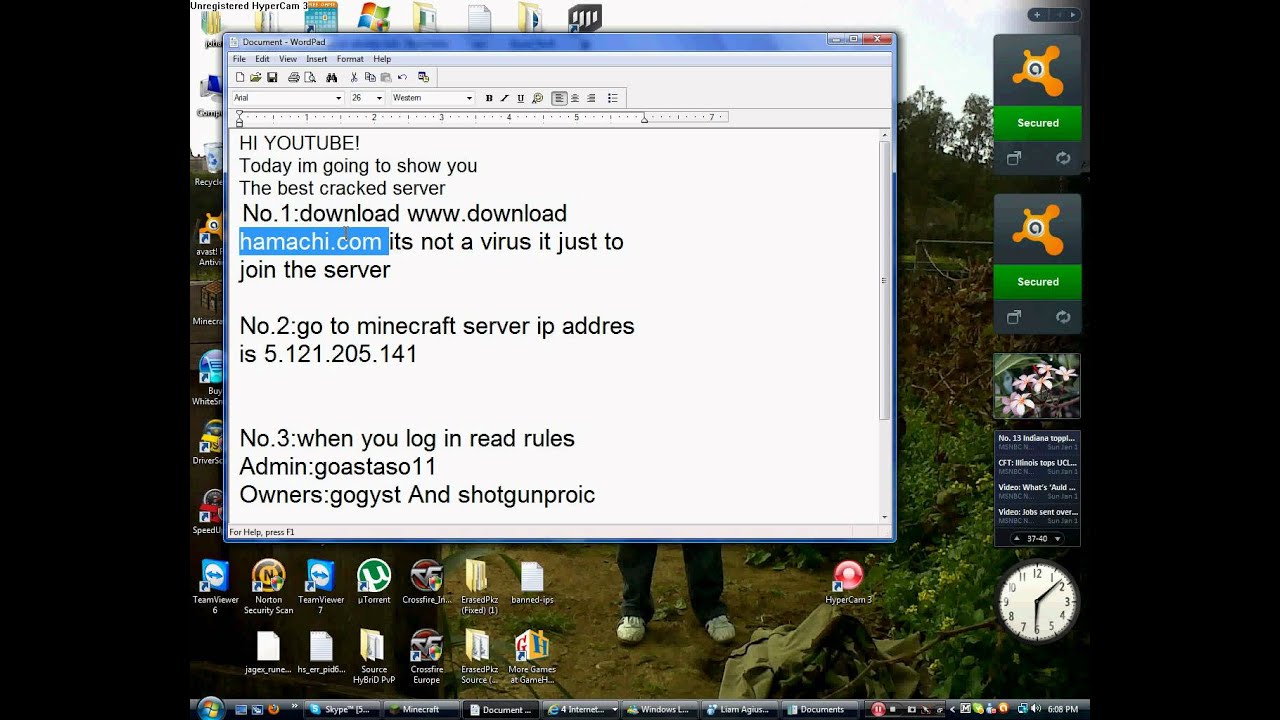Click refresh icon on top Avast gadget
Viewport: 1280px width, 720px height.
pyautogui.click(x=1063, y=158)
